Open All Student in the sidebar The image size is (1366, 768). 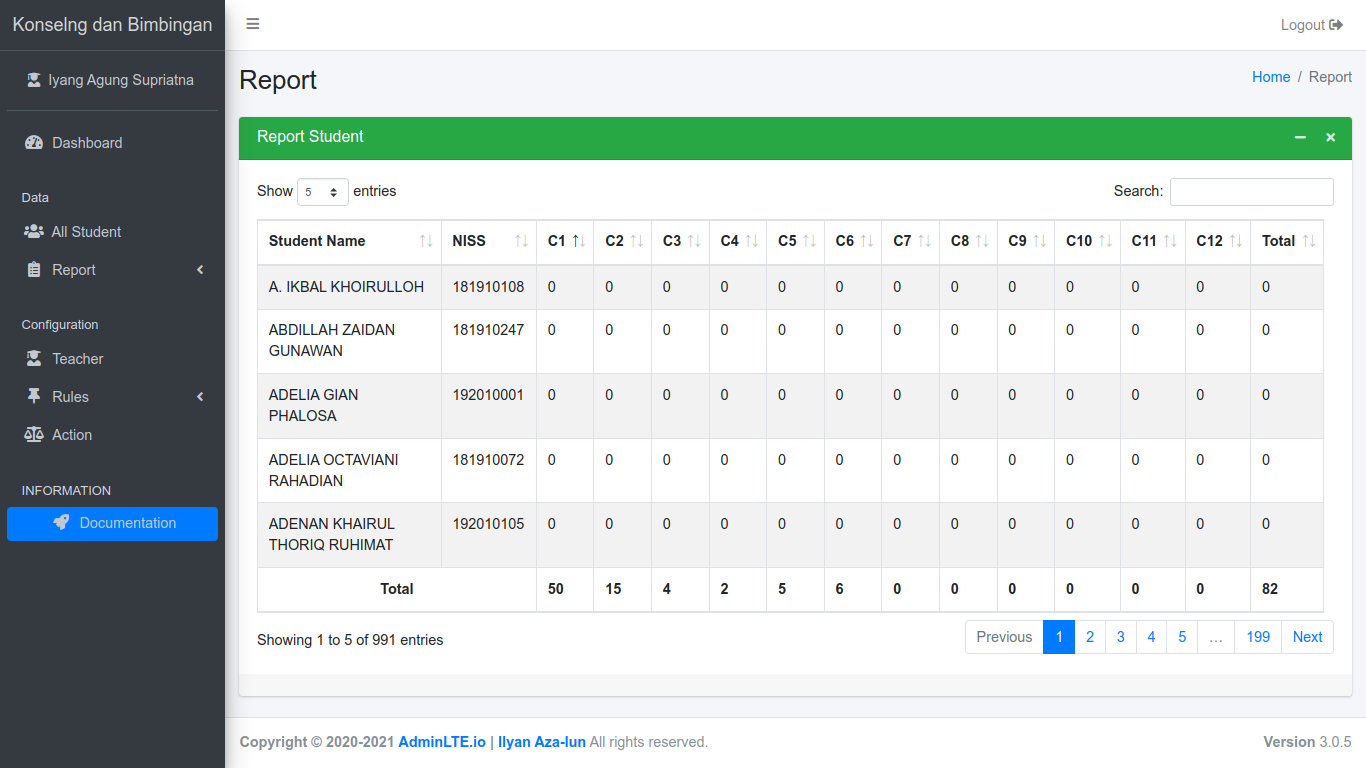(x=112, y=232)
